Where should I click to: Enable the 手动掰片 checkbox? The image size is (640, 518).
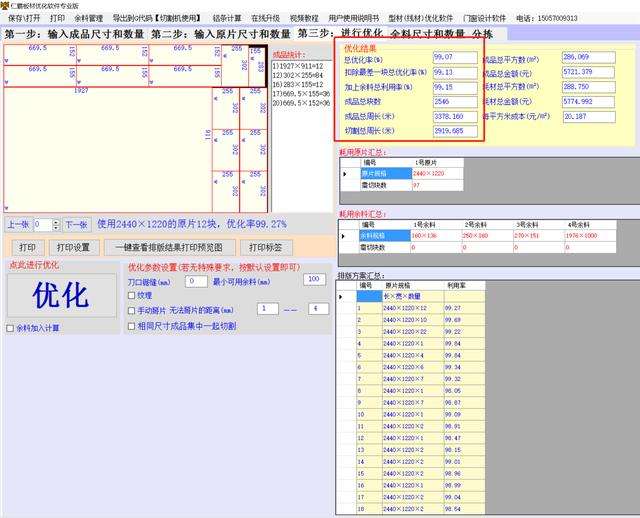[131, 311]
